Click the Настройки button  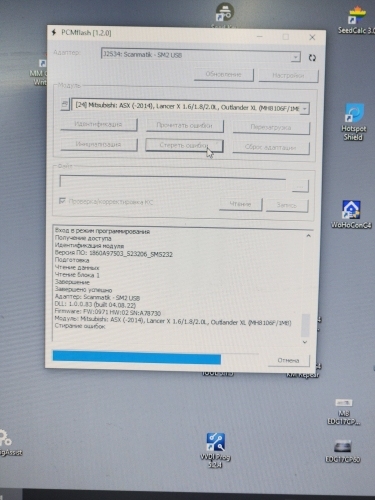288,76
